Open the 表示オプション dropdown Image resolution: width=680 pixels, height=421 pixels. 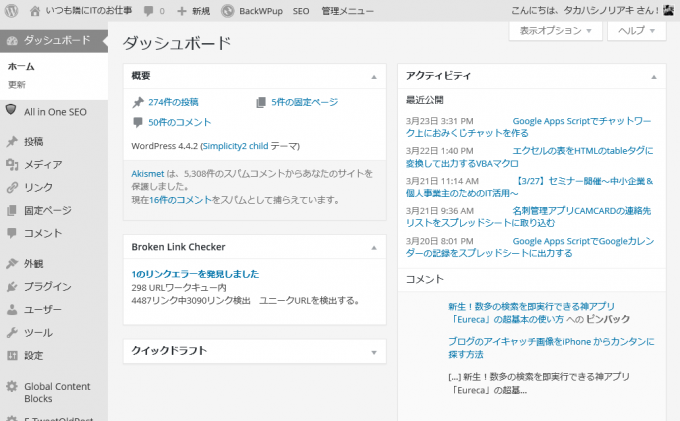click(556, 30)
